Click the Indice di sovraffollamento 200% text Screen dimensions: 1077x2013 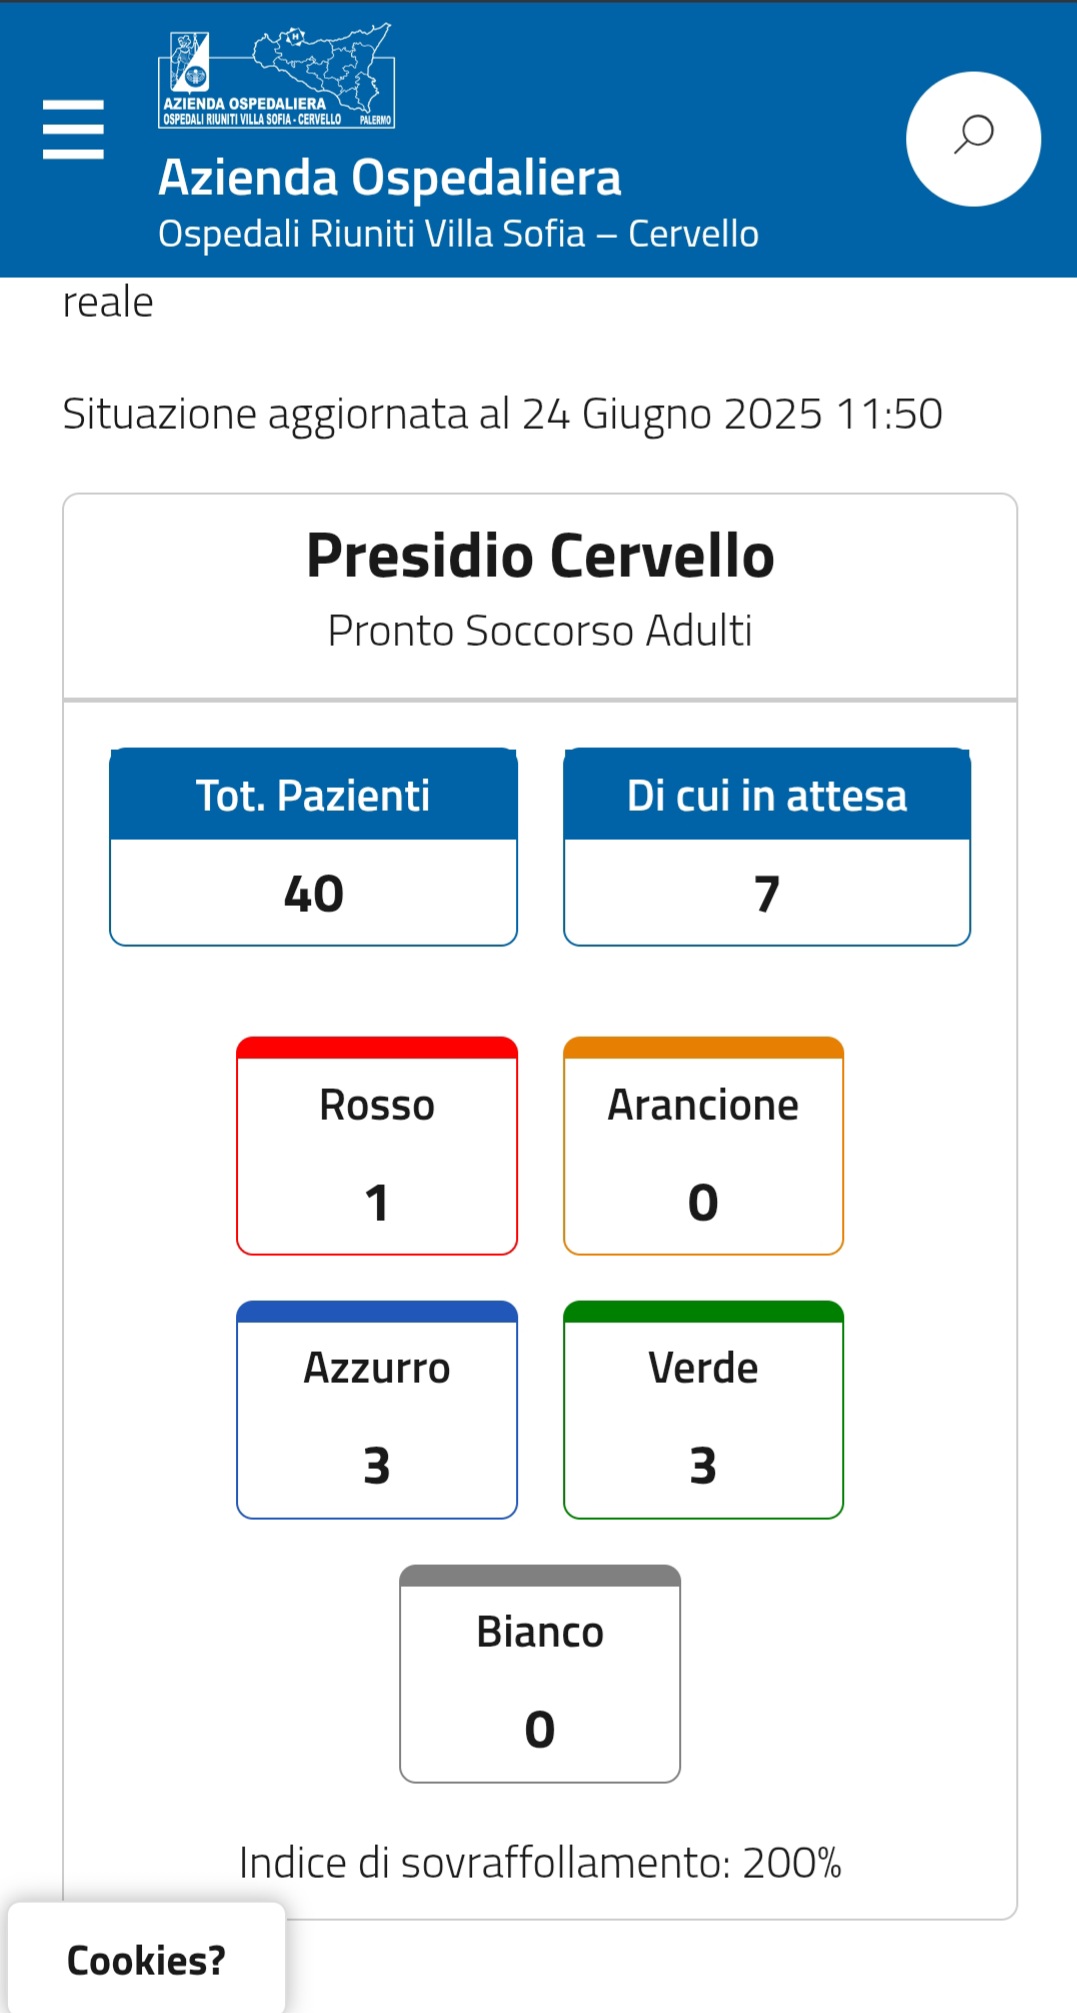(540, 1863)
